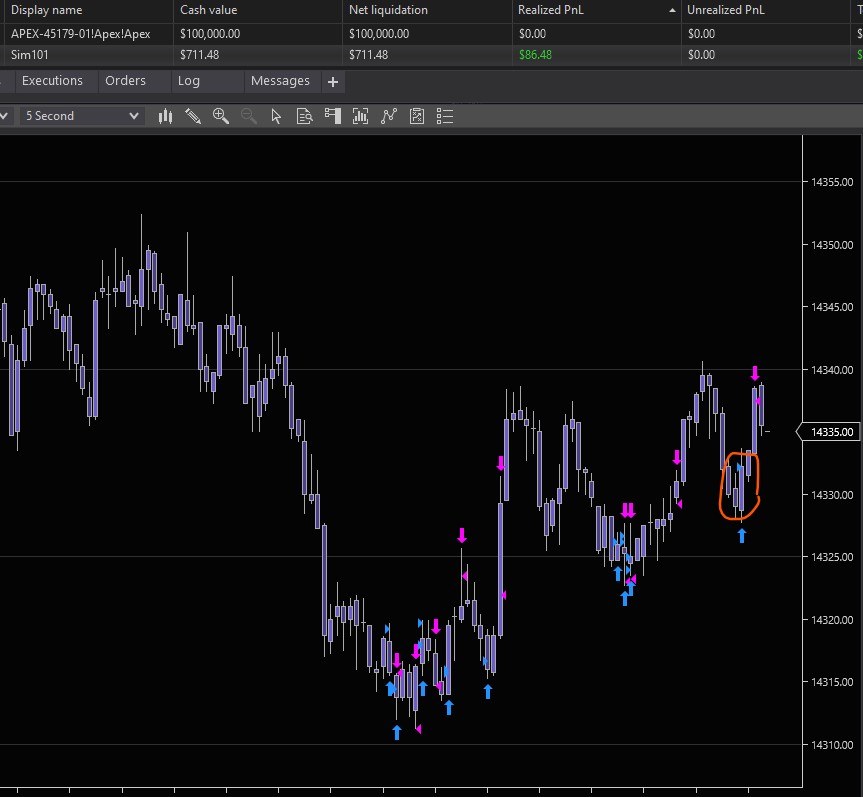Click the zoom in magnifier

(x=221, y=116)
